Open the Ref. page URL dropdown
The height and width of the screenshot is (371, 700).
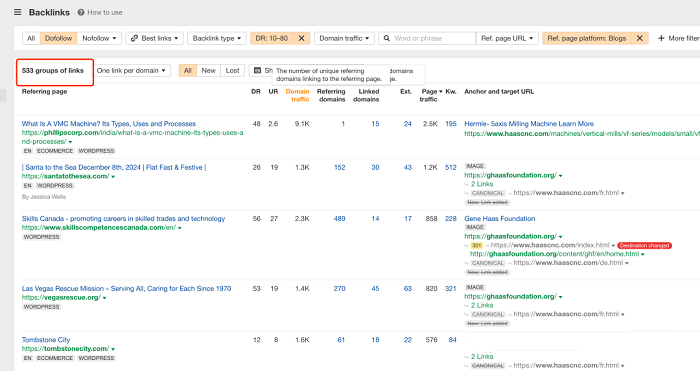click(x=507, y=38)
